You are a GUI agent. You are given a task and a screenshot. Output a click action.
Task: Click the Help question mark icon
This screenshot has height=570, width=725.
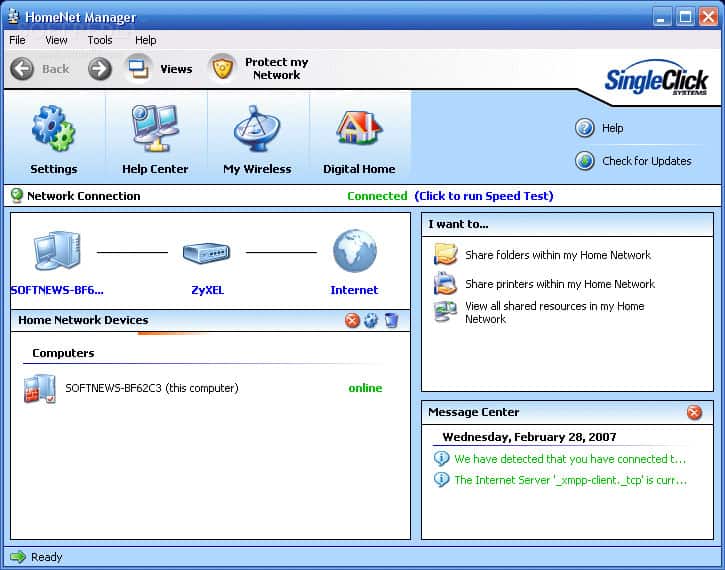584,128
